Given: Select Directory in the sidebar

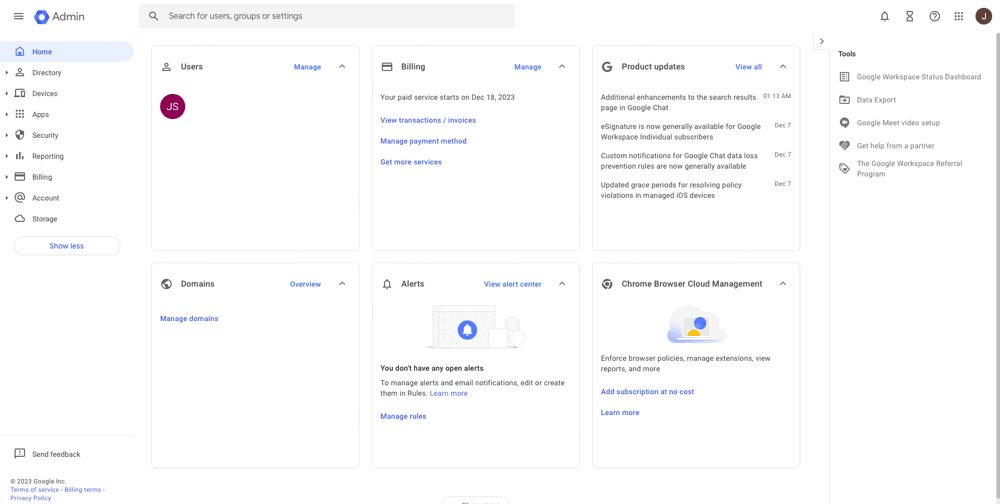Looking at the screenshot, I should (x=66, y=73).
